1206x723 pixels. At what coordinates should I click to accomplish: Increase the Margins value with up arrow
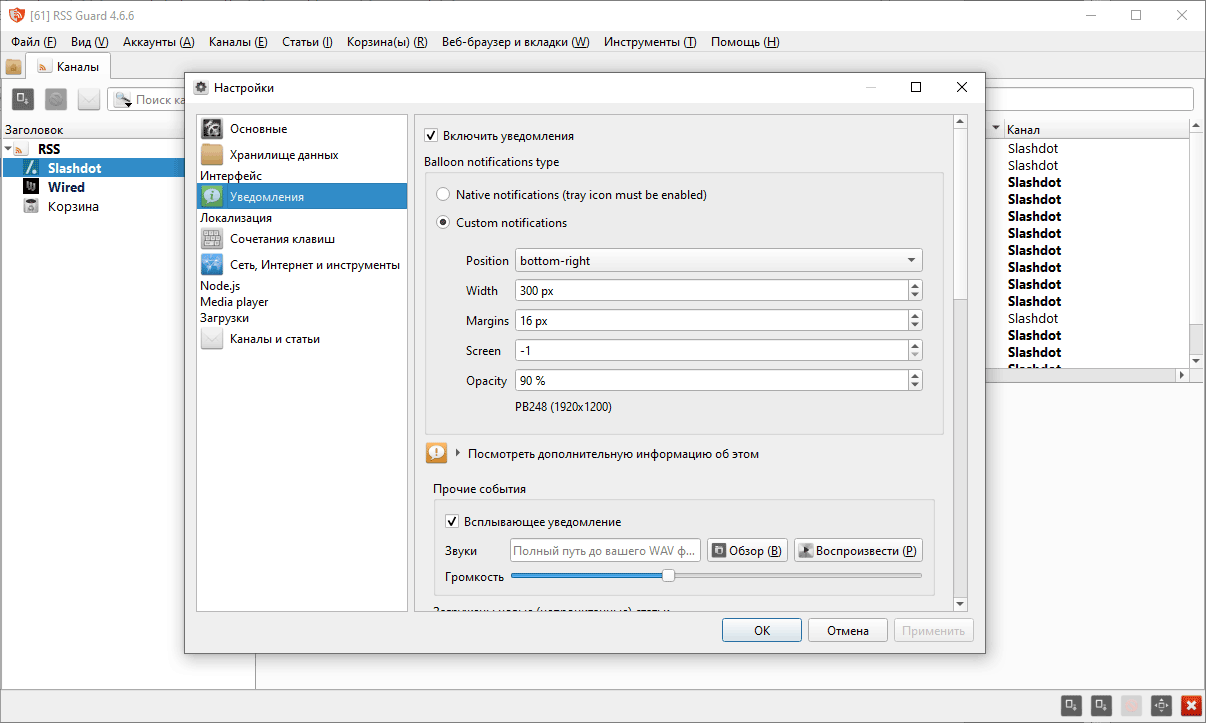click(x=915, y=316)
